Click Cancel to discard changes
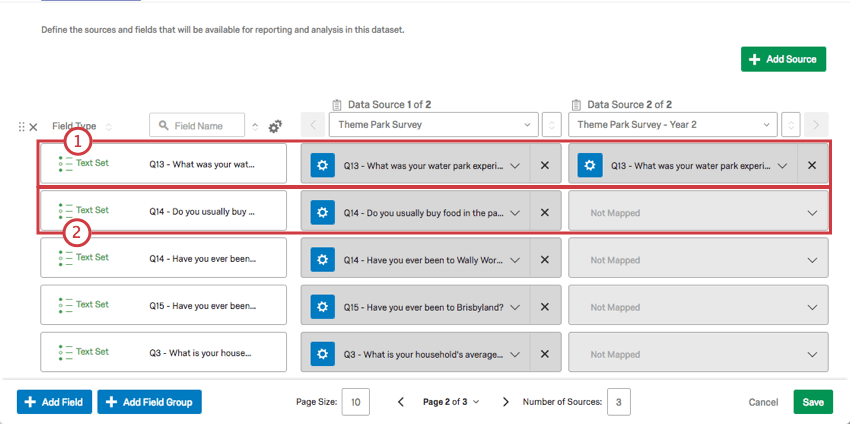Screen dimensions: 850x424 coord(763,402)
